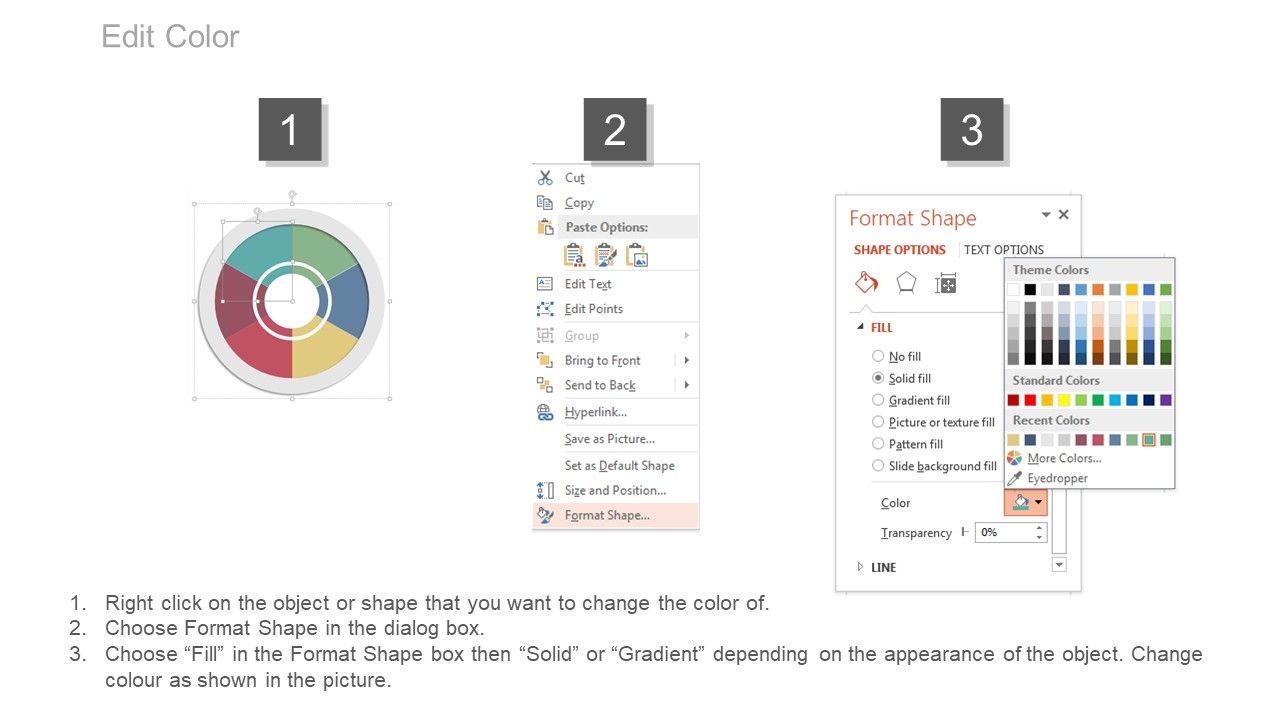Open the Fill & Line paint bucket tab
The image size is (1280, 720).
(x=866, y=283)
